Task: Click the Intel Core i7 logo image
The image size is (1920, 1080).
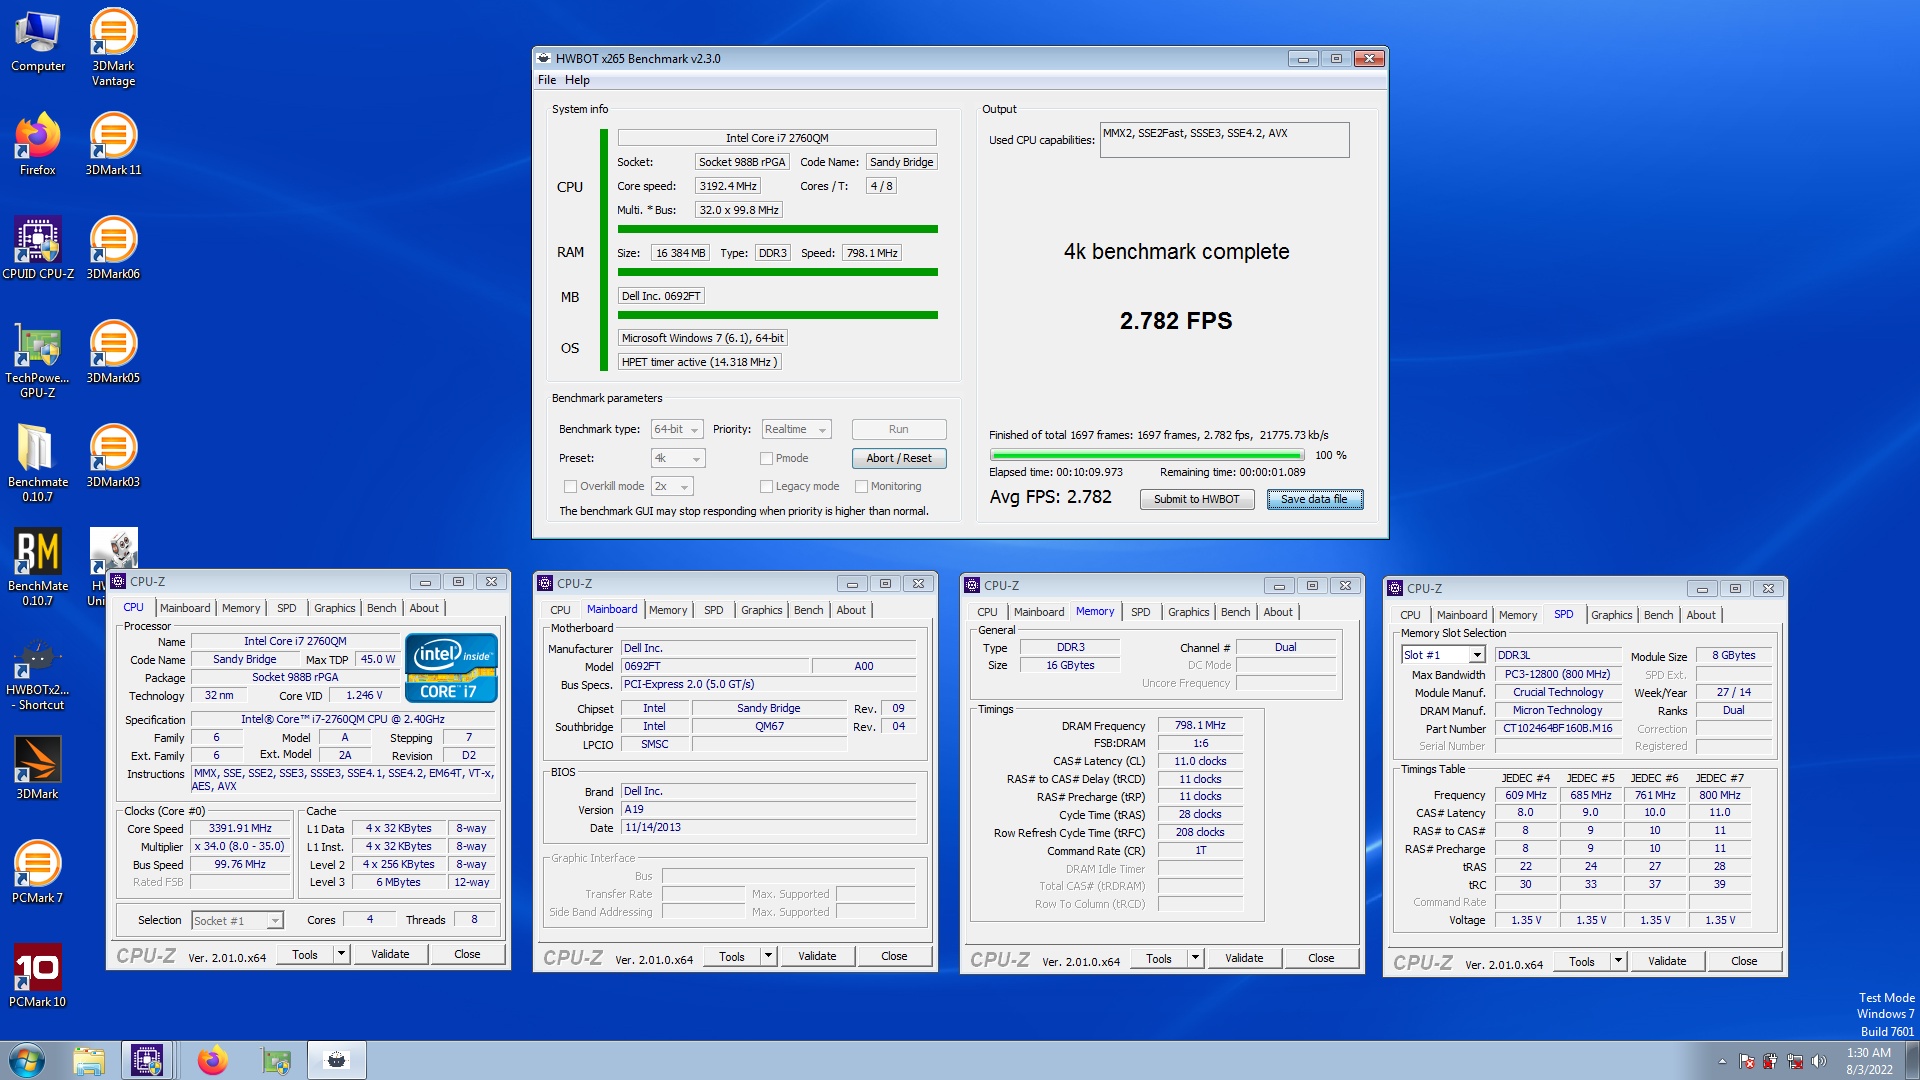Action: point(451,668)
